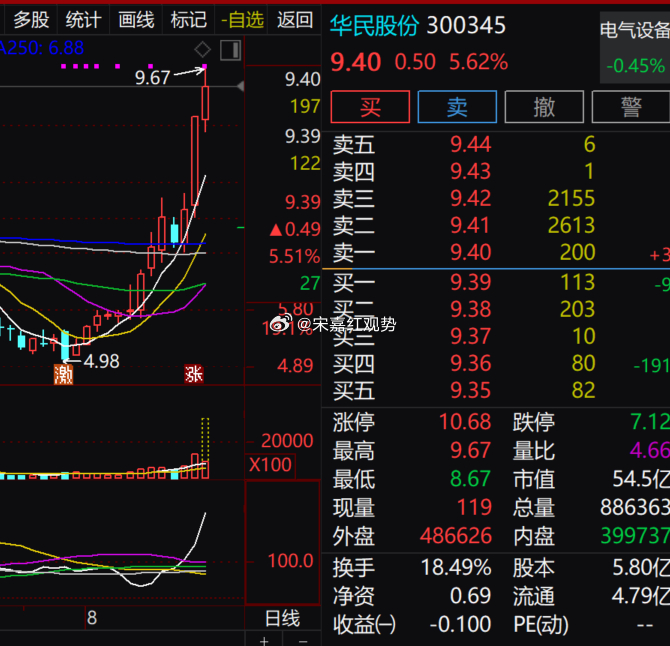Click the 华民股份 stock name
Viewport: 670px width, 646px height.
[374, 25]
